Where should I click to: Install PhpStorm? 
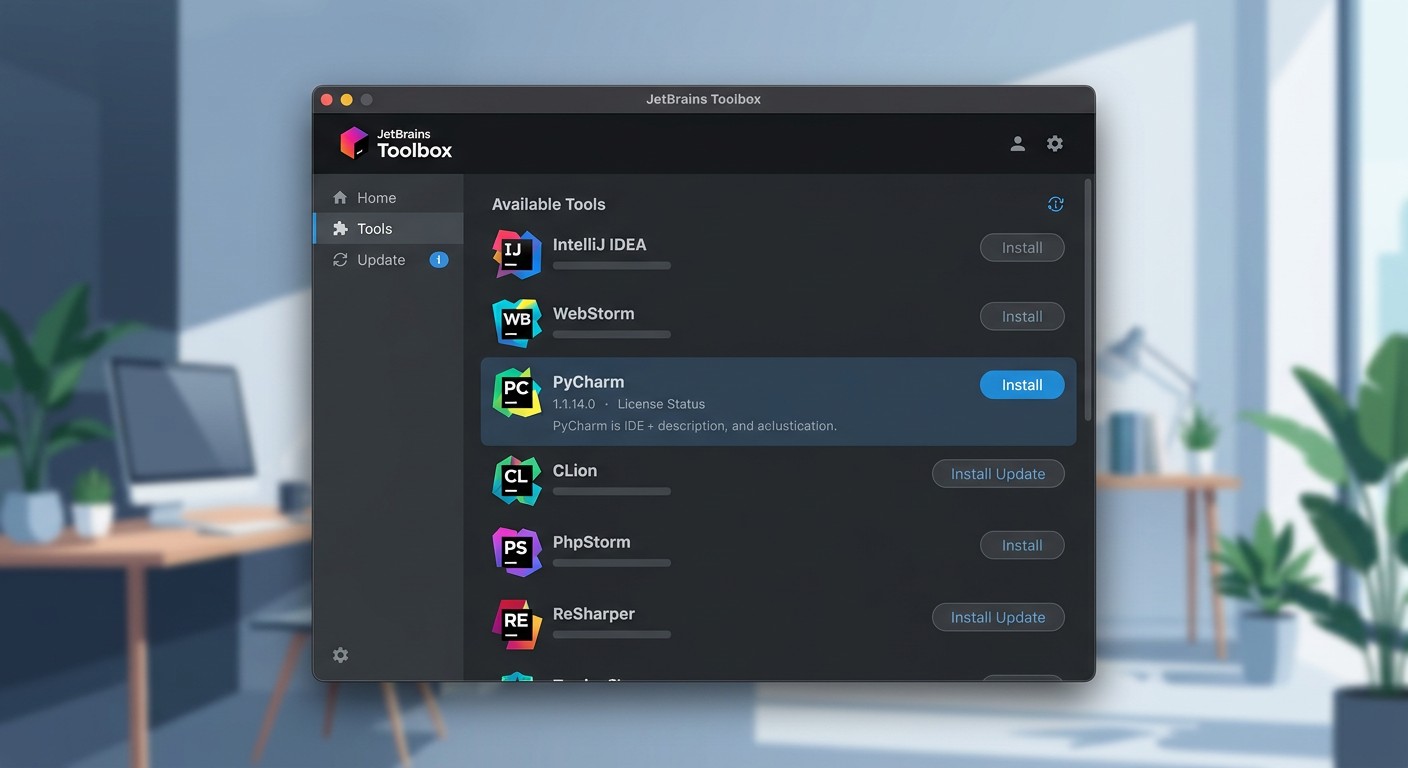(1022, 545)
